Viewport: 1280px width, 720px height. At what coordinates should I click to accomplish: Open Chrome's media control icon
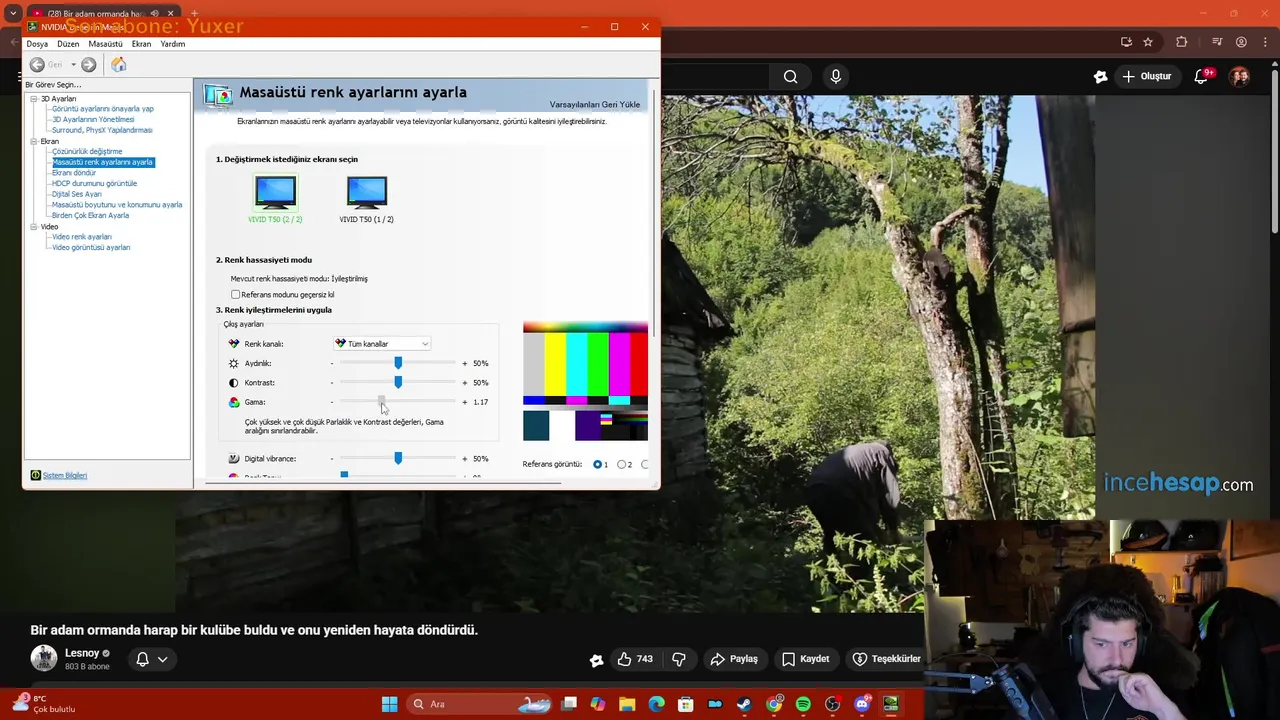(x=1217, y=42)
